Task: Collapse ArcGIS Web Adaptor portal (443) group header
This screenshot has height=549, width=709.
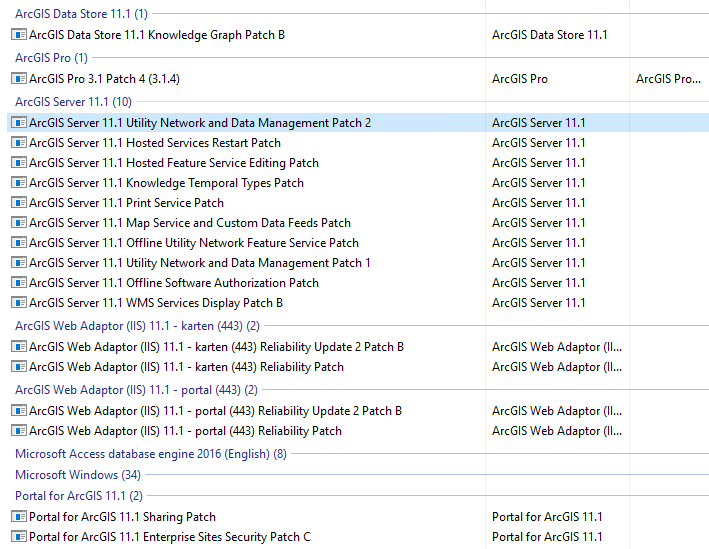Action: click(136, 389)
